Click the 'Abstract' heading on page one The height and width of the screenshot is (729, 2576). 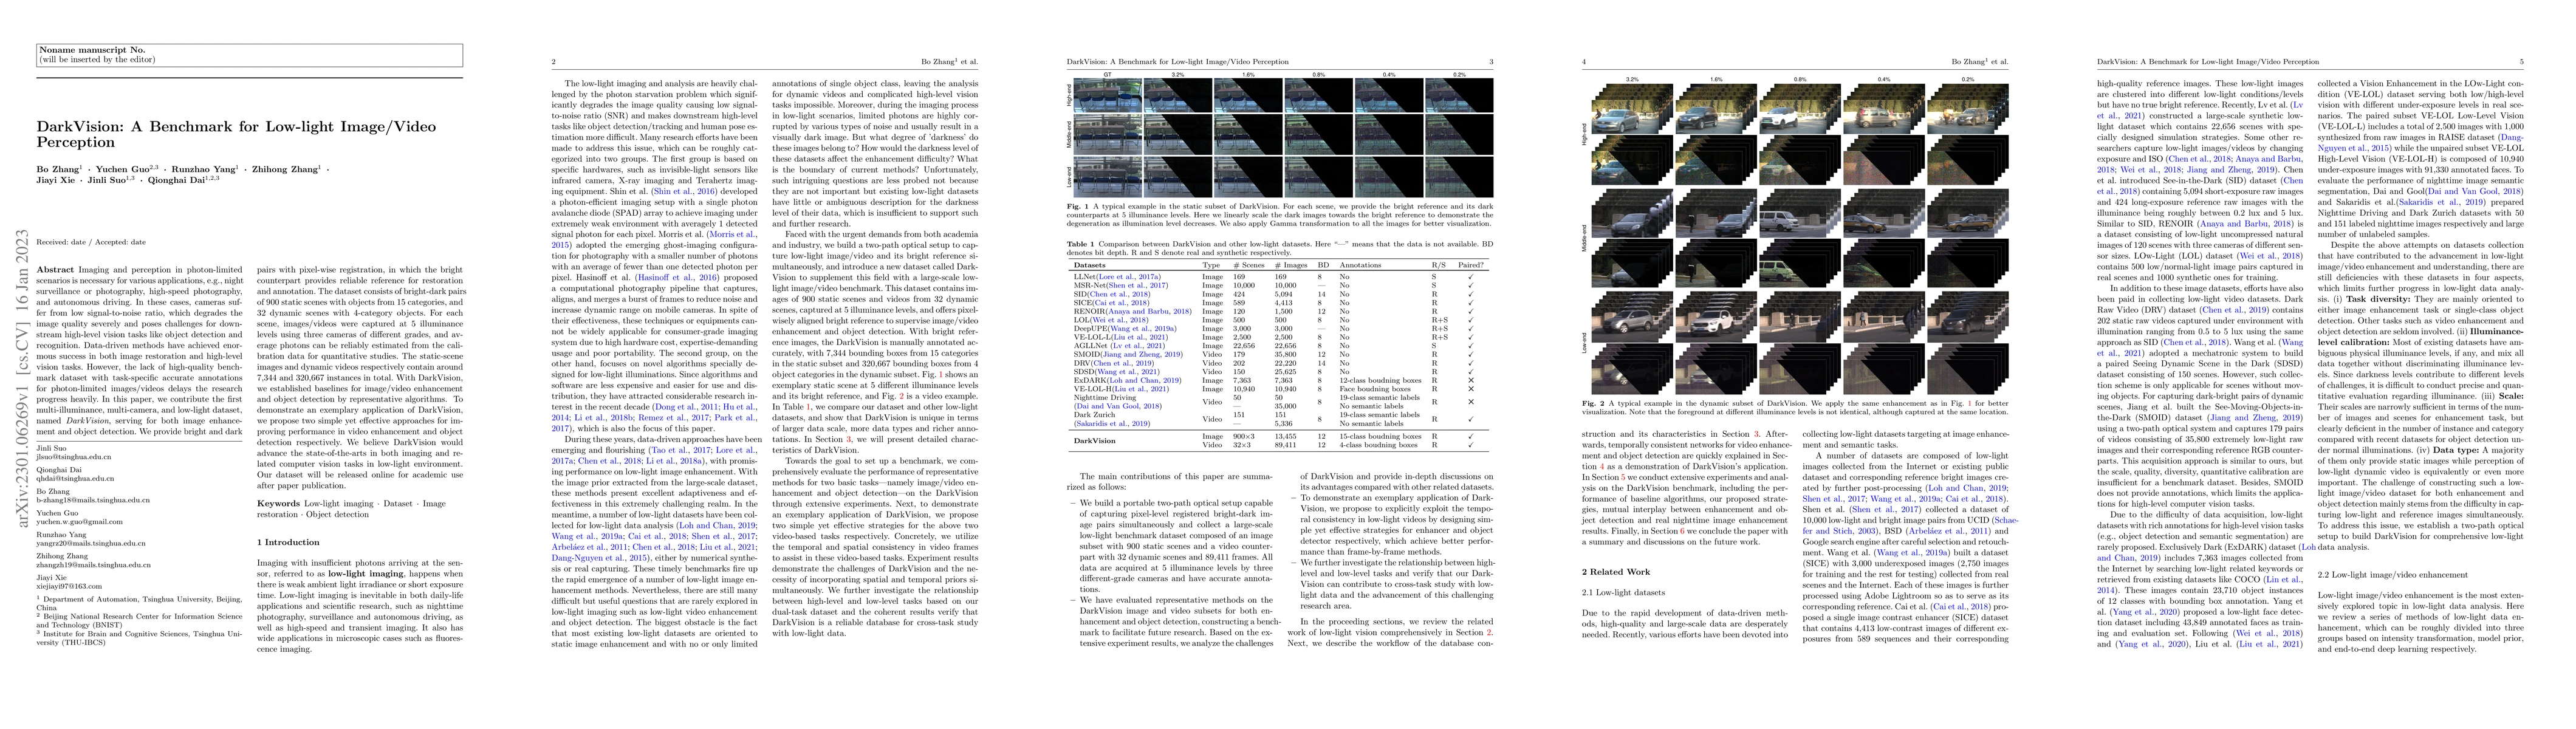tap(56, 270)
